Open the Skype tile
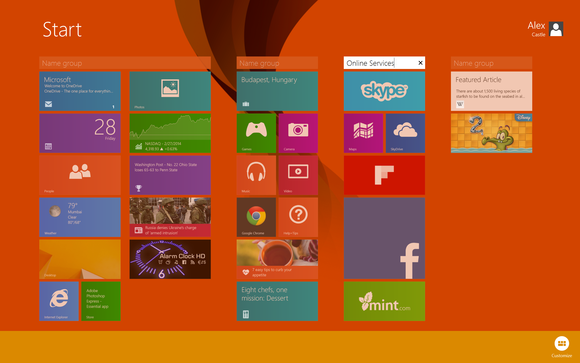The width and height of the screenshot is (580, 363). [384, 91]
